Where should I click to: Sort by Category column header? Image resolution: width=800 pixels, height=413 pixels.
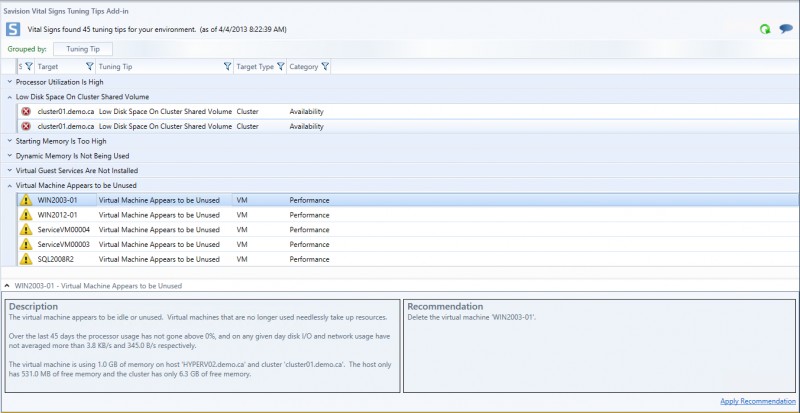pos(304,66)
